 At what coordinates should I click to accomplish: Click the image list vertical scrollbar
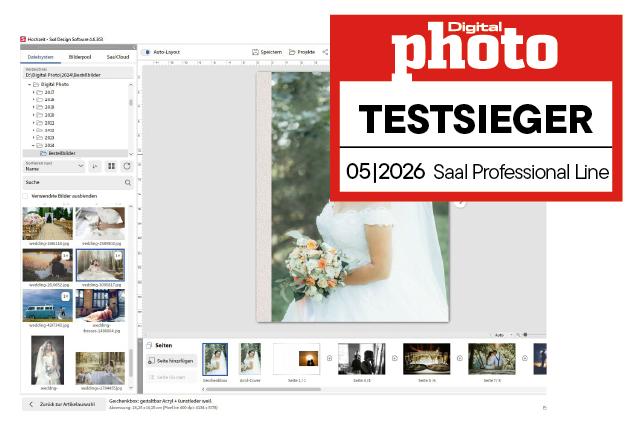[x=131, y=362]
